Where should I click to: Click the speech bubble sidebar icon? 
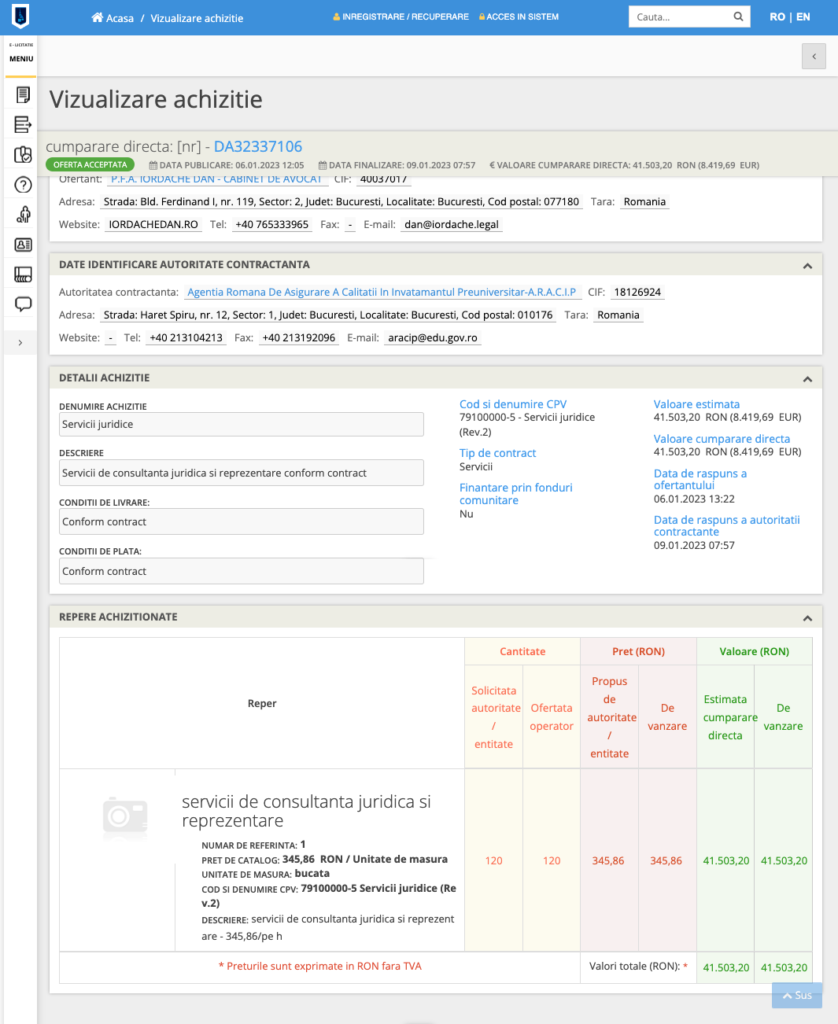click(x=23, y=304)
